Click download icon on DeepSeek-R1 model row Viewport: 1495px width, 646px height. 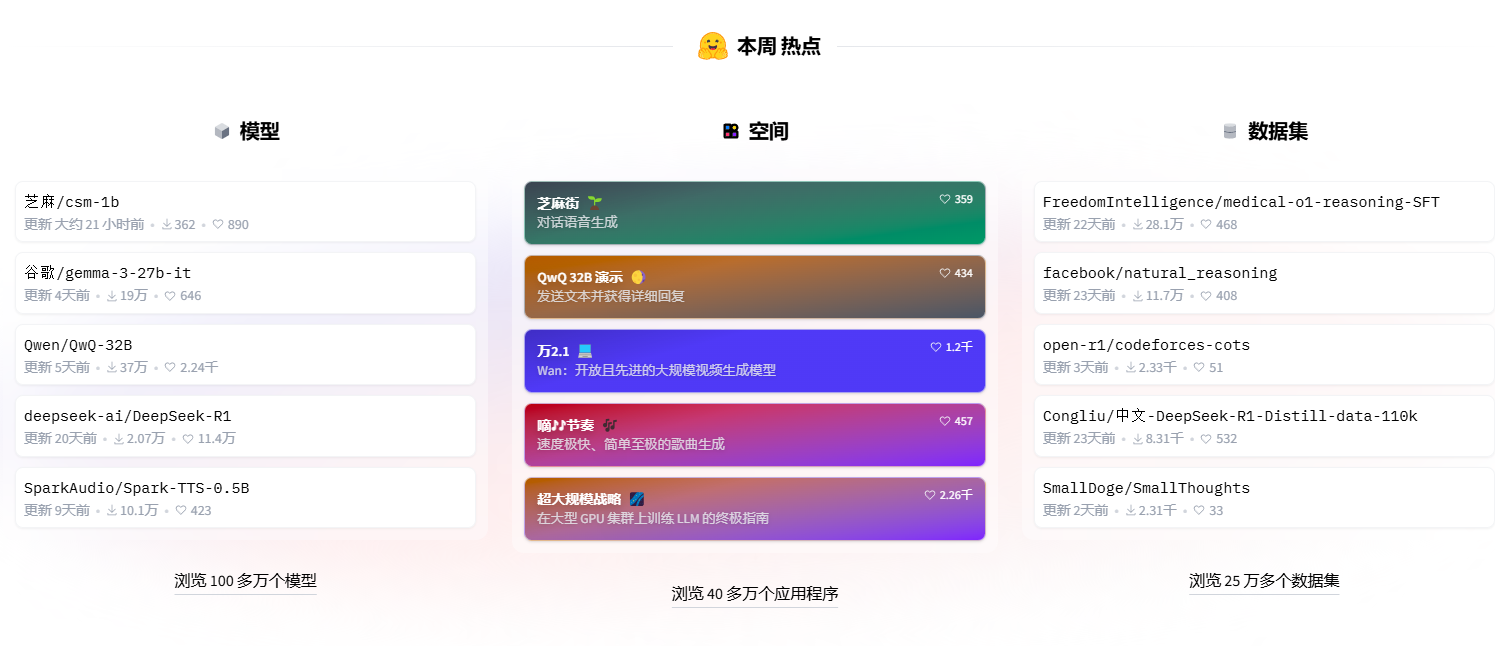point(119,439)
